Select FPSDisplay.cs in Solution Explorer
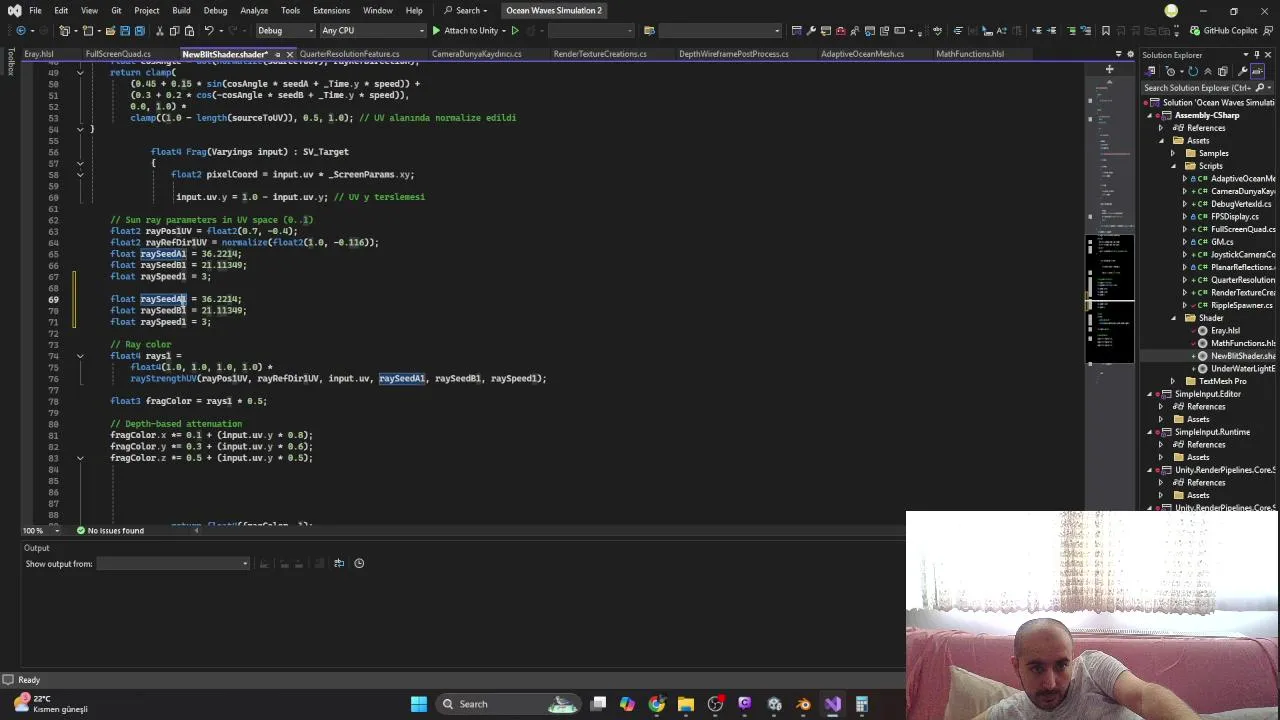 1235,217
